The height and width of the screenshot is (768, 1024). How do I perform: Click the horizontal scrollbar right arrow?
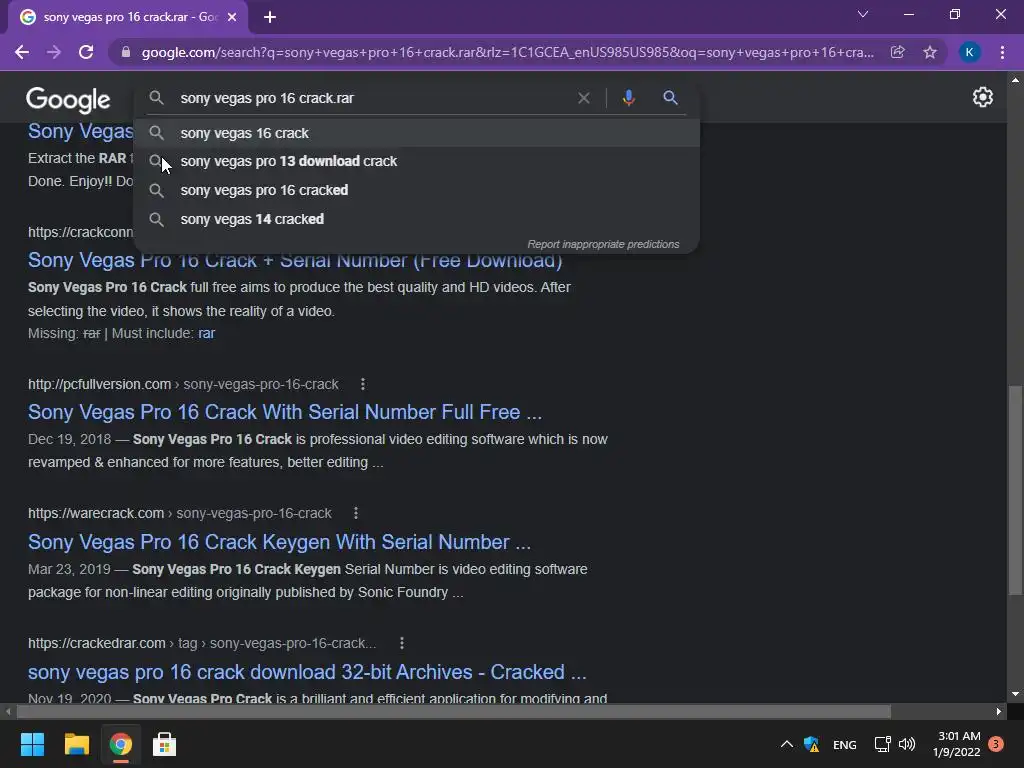(x=999, y=711)
